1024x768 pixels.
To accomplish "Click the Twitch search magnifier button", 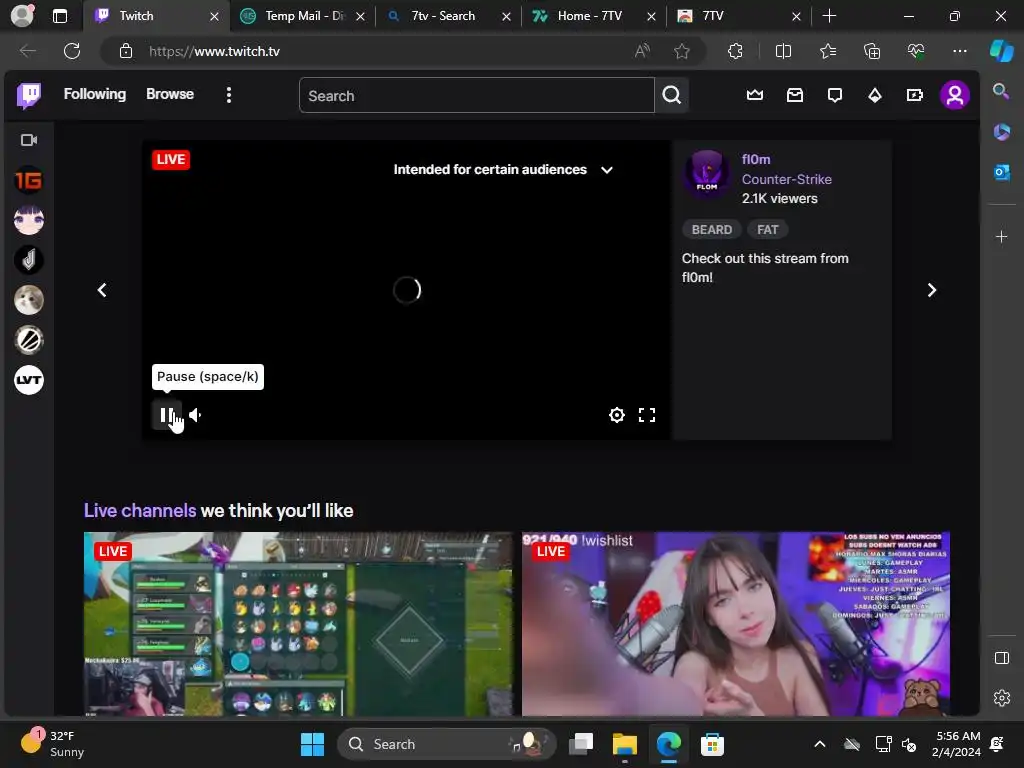I will coord(671,95).
